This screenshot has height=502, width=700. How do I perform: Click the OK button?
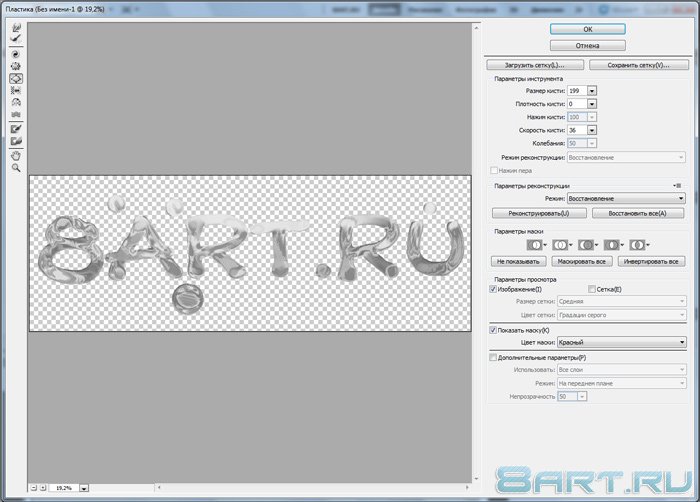pos(588,29)
